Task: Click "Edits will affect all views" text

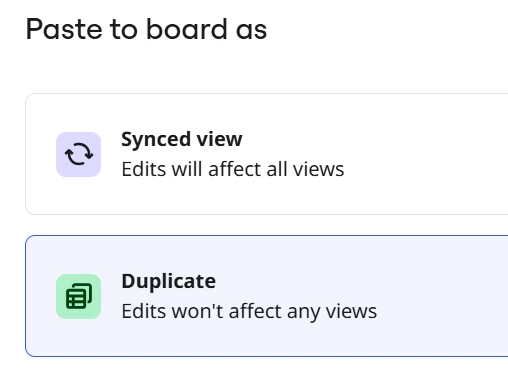Action: [x=233, y=169]
